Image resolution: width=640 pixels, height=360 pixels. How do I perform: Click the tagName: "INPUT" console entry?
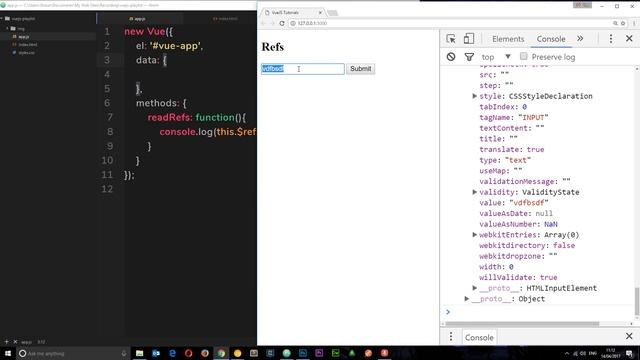click(513, 118)
